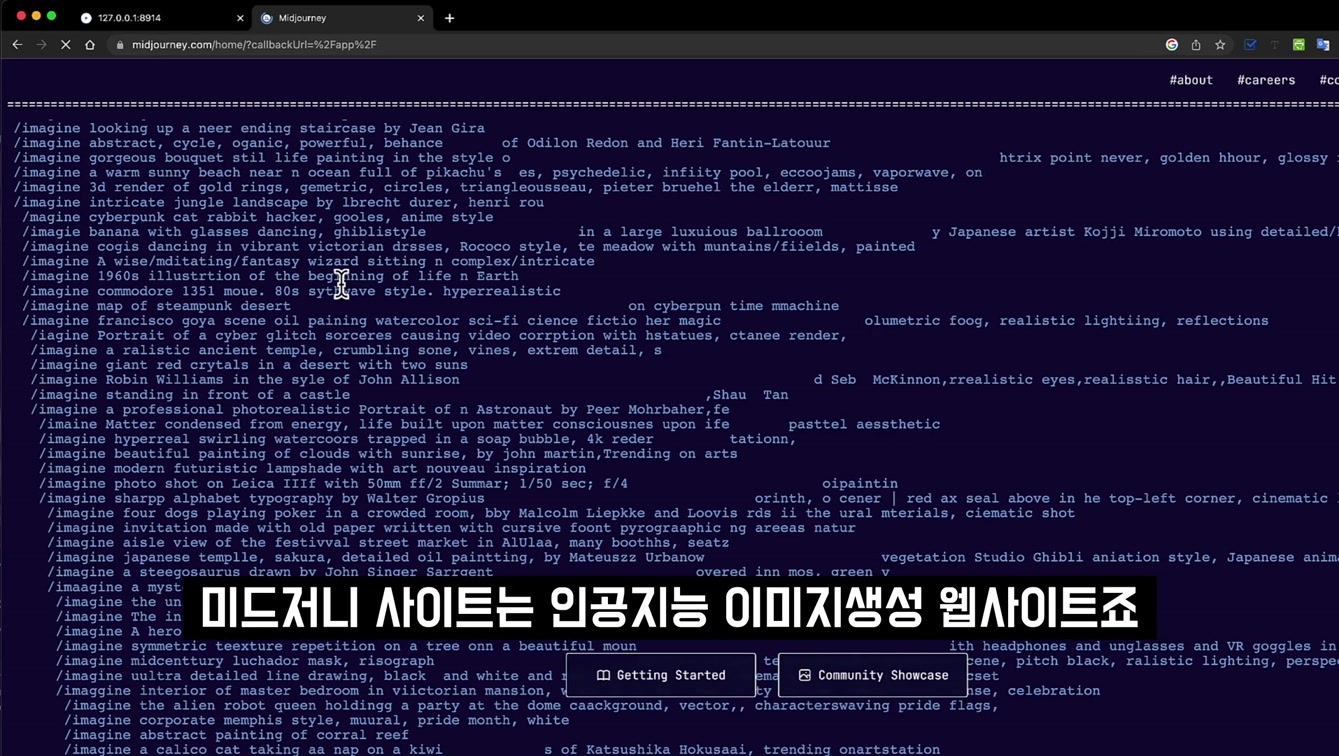Click the text "aisle view of the festivval street market"
The image size is (1339, 756).
pos(295,542)
